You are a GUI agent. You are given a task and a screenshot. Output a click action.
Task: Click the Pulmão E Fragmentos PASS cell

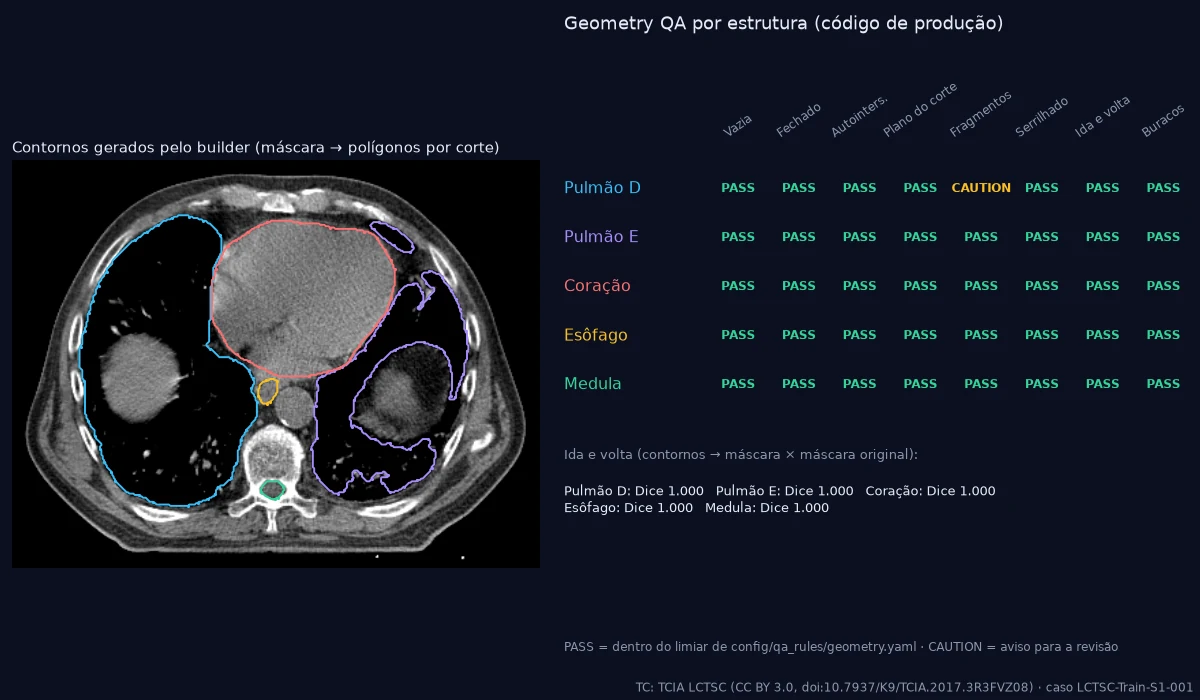(x=981, y=237)
